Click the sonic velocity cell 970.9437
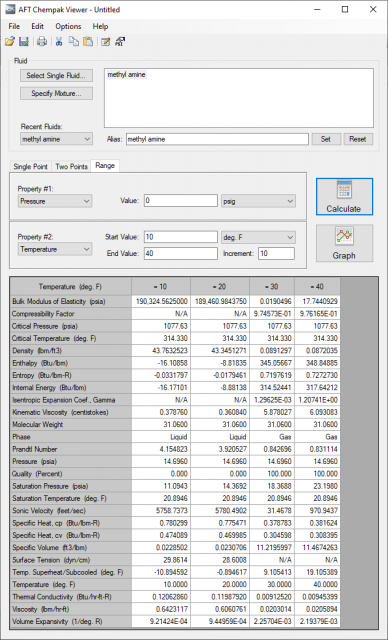Viewport: 388px width, 640px height. pyautogui.click(x=317, y=511)
